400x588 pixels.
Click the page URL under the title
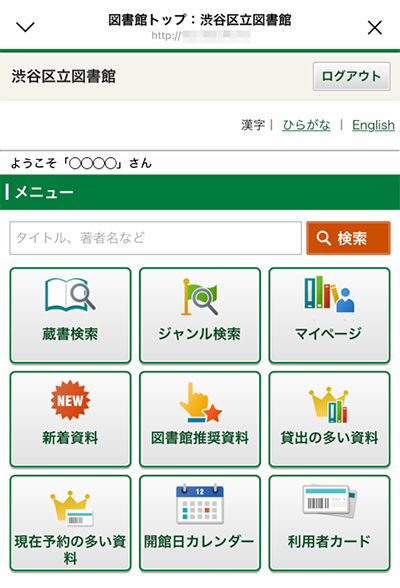tap(201, 36)
